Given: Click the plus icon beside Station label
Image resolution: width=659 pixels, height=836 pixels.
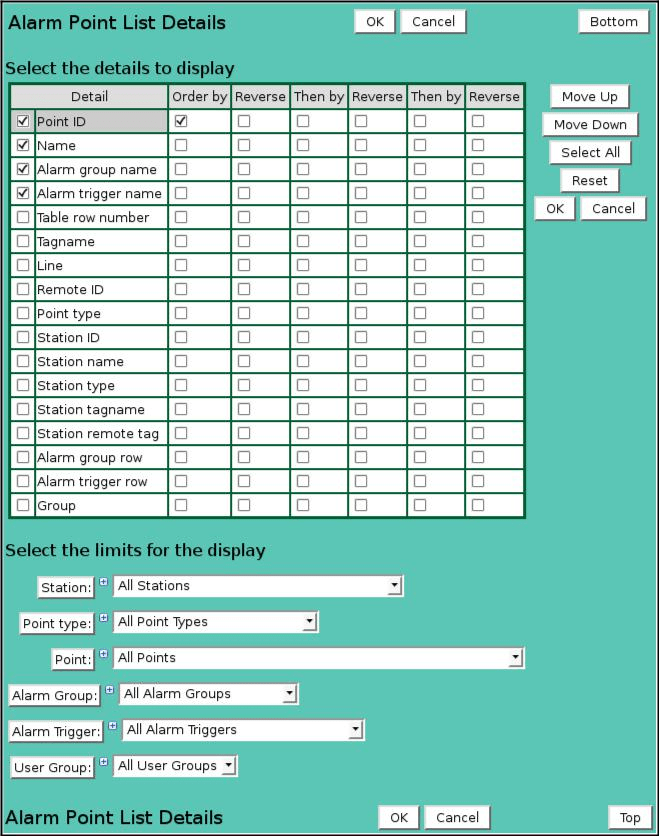Looking at the screenshot, I should click(103, 582).
